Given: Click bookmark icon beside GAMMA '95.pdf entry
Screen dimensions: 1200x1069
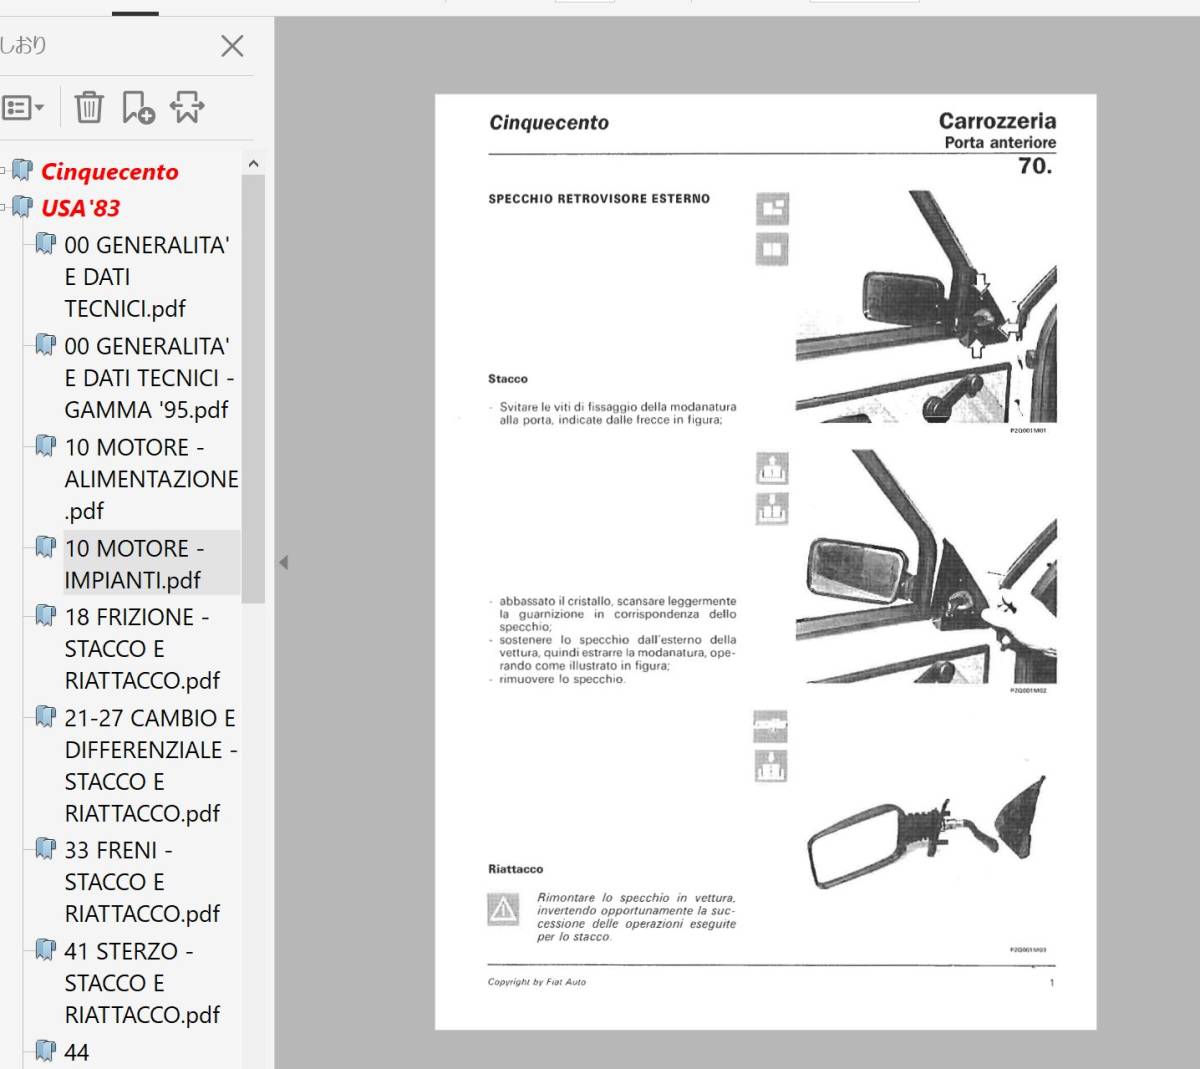Looking at the screenshot, I should pyautogui.click(x=46, y=344).
